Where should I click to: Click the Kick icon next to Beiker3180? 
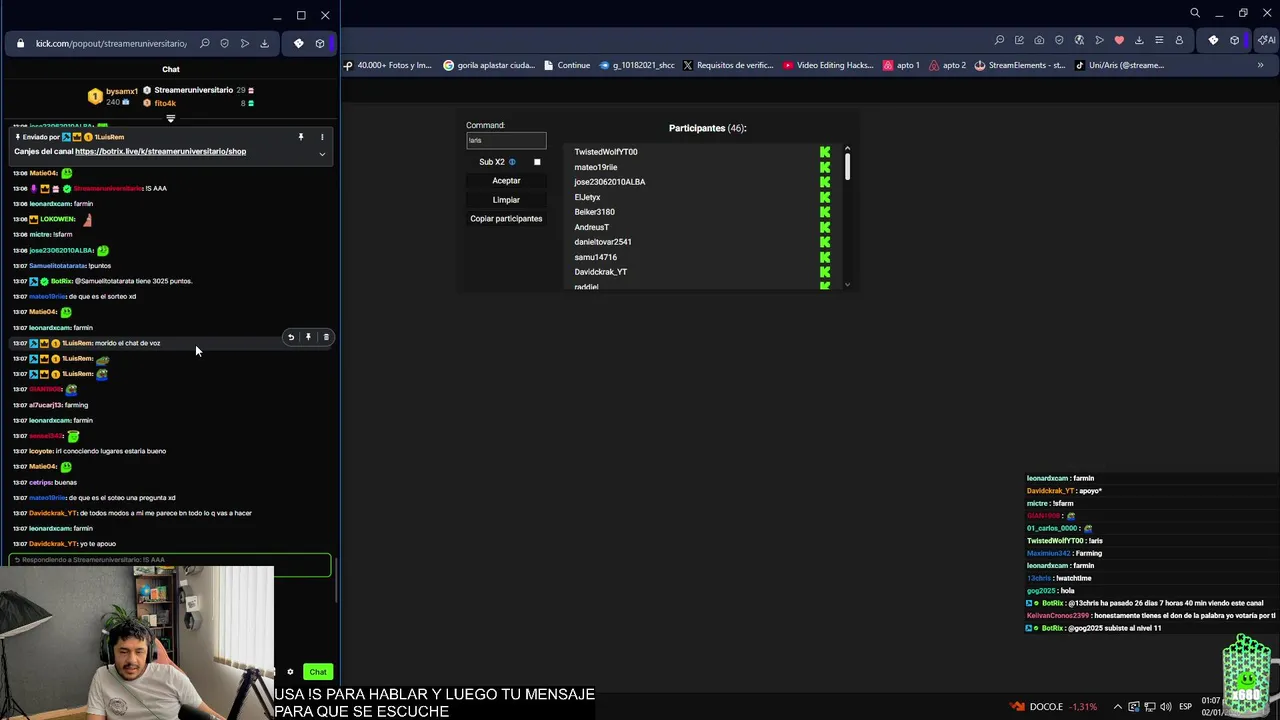pyautogui.click(x=825, y=212)
